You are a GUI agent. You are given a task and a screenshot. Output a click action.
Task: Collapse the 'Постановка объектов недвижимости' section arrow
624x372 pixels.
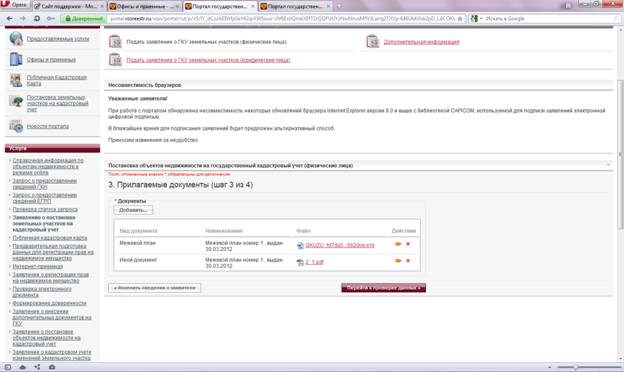(x=608, y=165)
